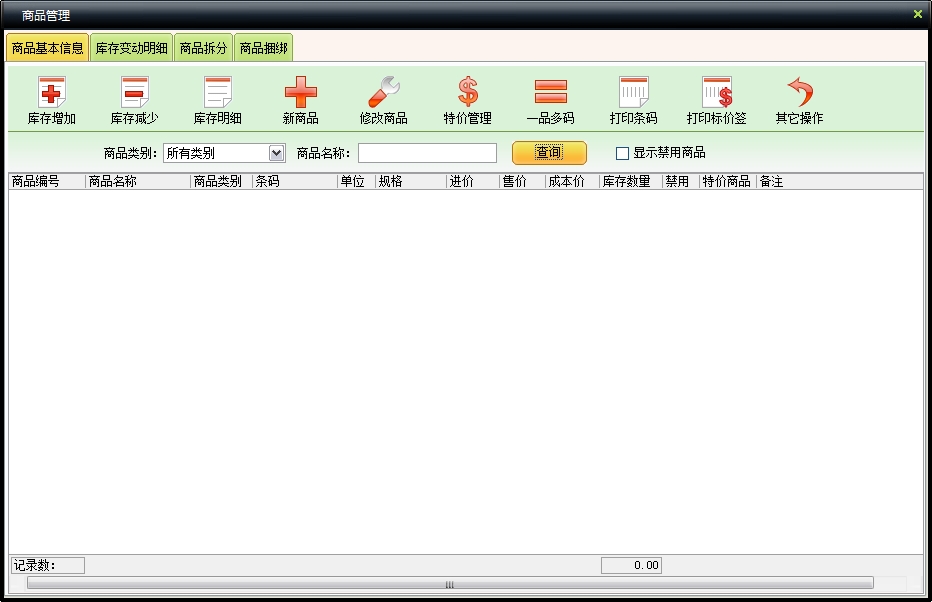The width and height of the screenshot is (932, 602).
Task: Click the 库存减少 (stock decrease) icon
Action: [134, 93]
